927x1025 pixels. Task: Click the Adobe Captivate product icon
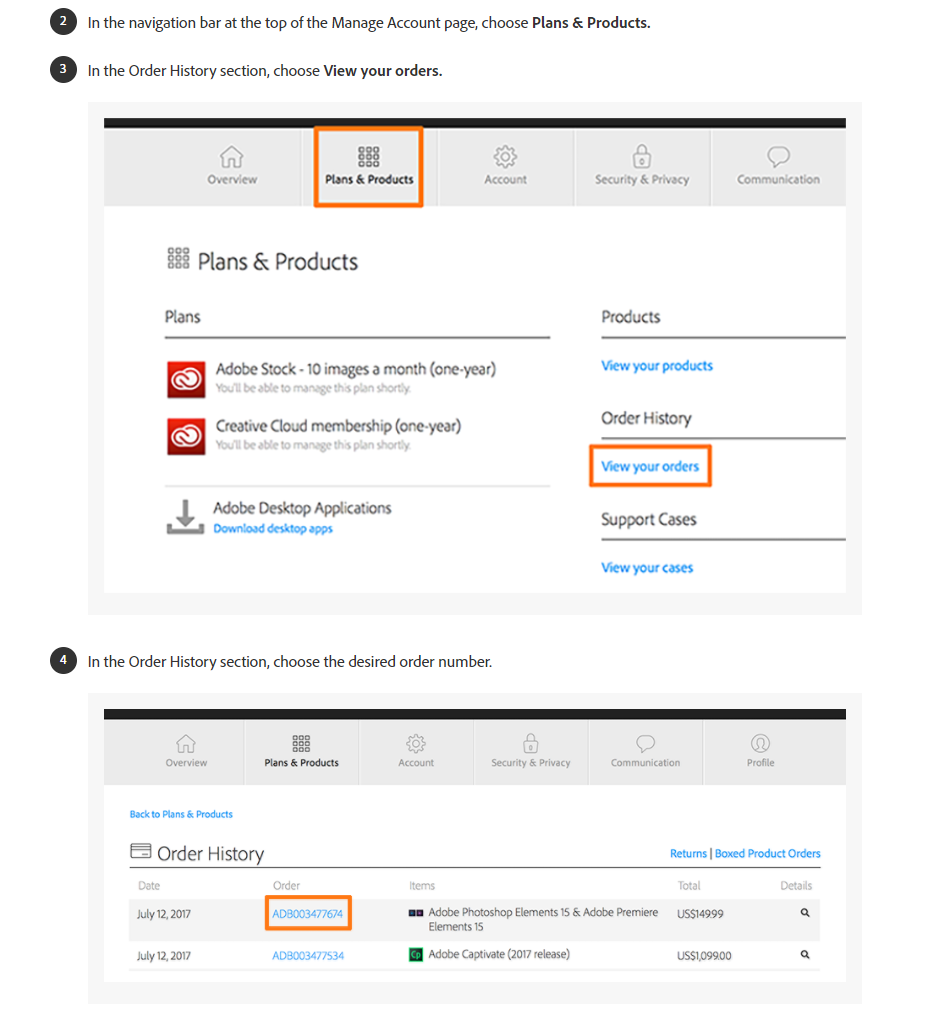coord(416,955)
